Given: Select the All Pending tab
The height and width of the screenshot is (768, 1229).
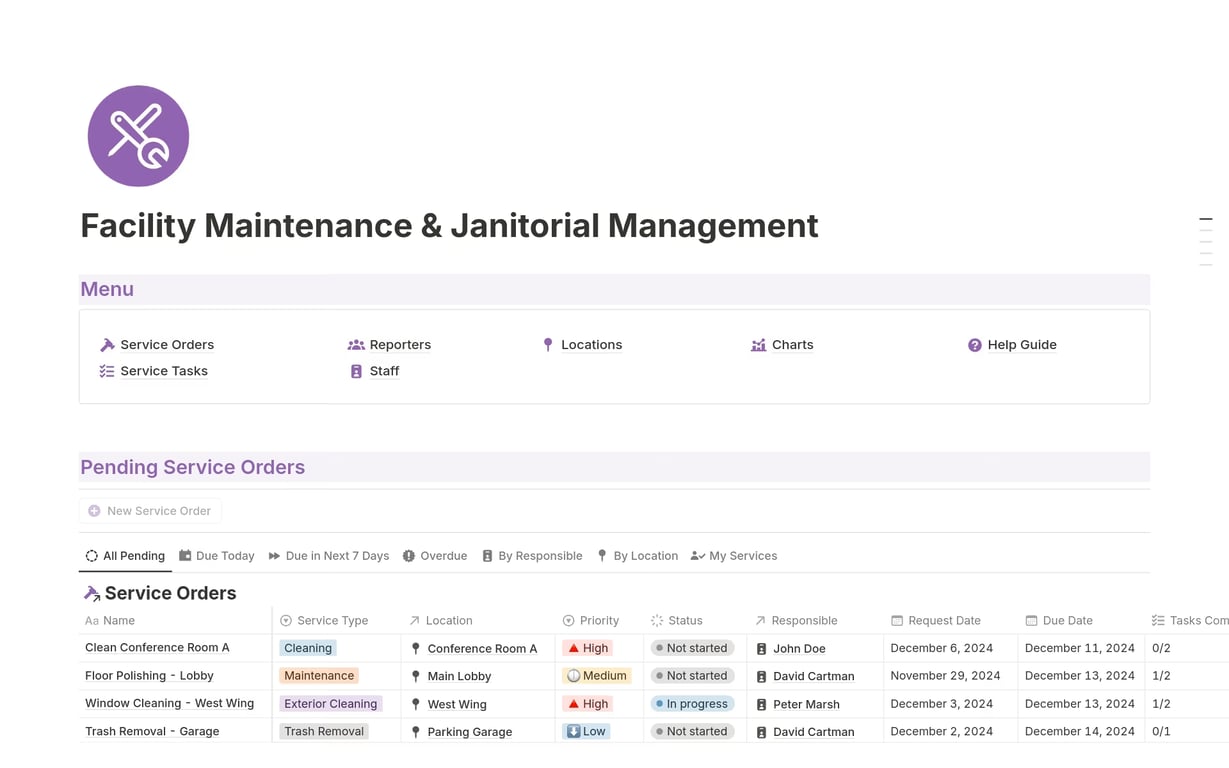Looking at the screenshot, I should coord(125,556).
